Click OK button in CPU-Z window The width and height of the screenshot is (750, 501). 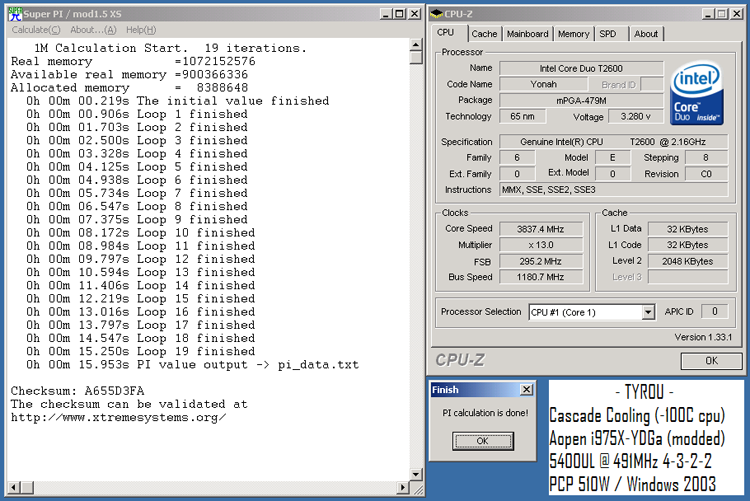711,361
